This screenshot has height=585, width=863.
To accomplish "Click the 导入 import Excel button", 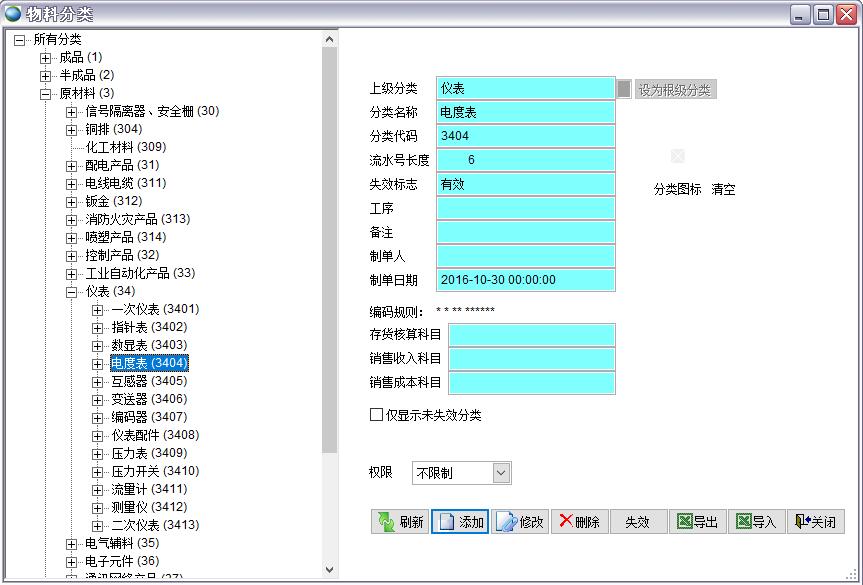I will [x=756, y=522].
